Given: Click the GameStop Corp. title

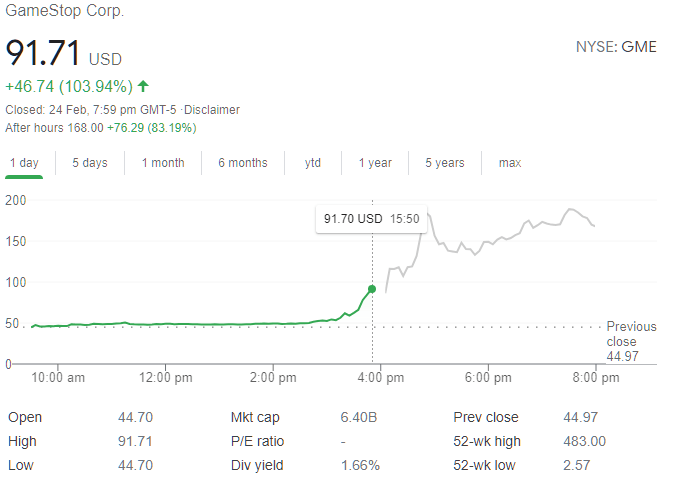Looking at the screenshot, I should pos(65,10).
